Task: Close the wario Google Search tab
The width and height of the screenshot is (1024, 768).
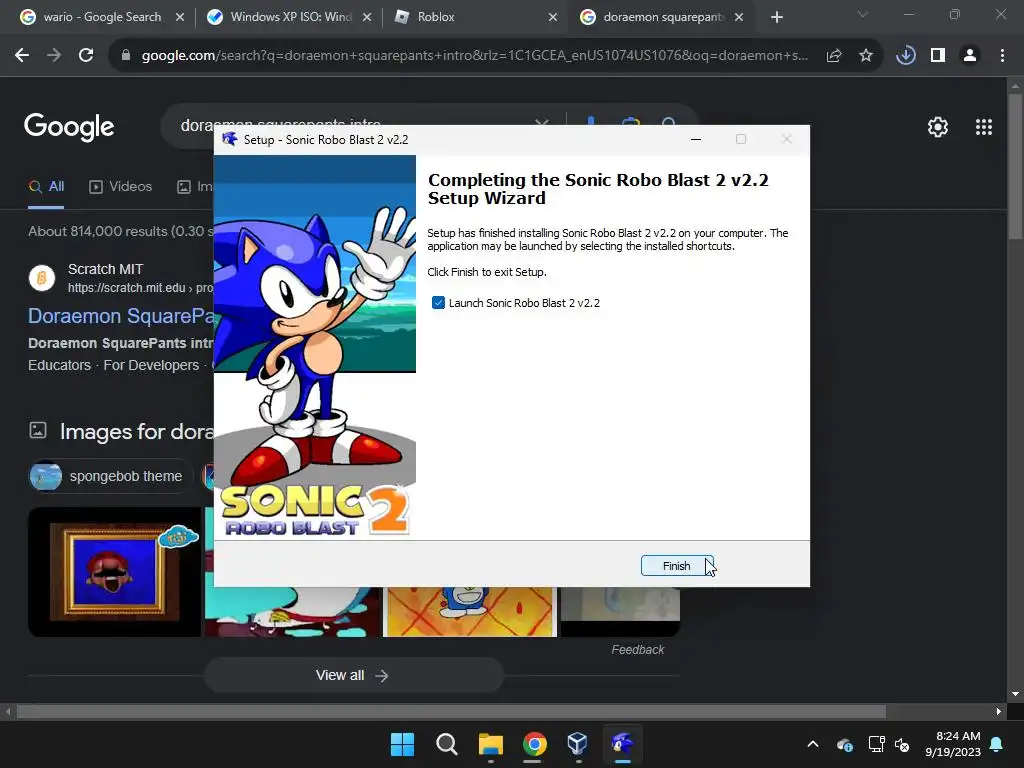Action: (x=180, y=17)
